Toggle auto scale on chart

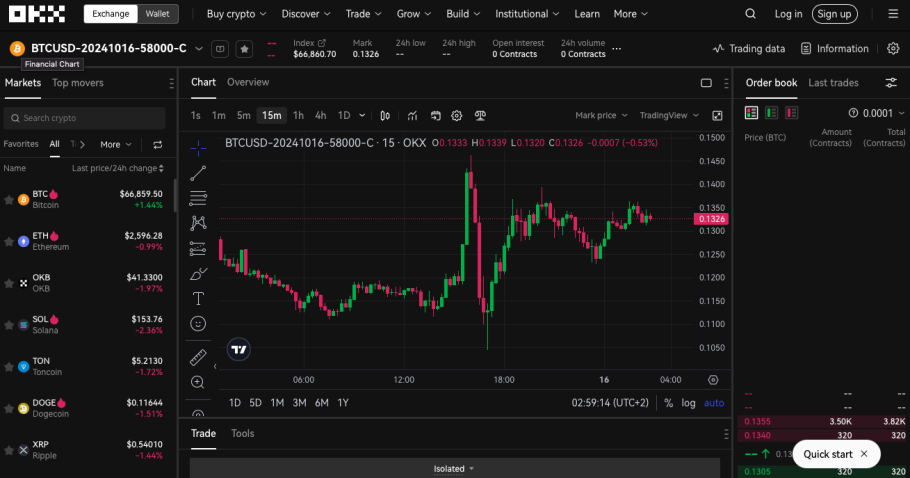pyautogui.click(x=714, y=403)
